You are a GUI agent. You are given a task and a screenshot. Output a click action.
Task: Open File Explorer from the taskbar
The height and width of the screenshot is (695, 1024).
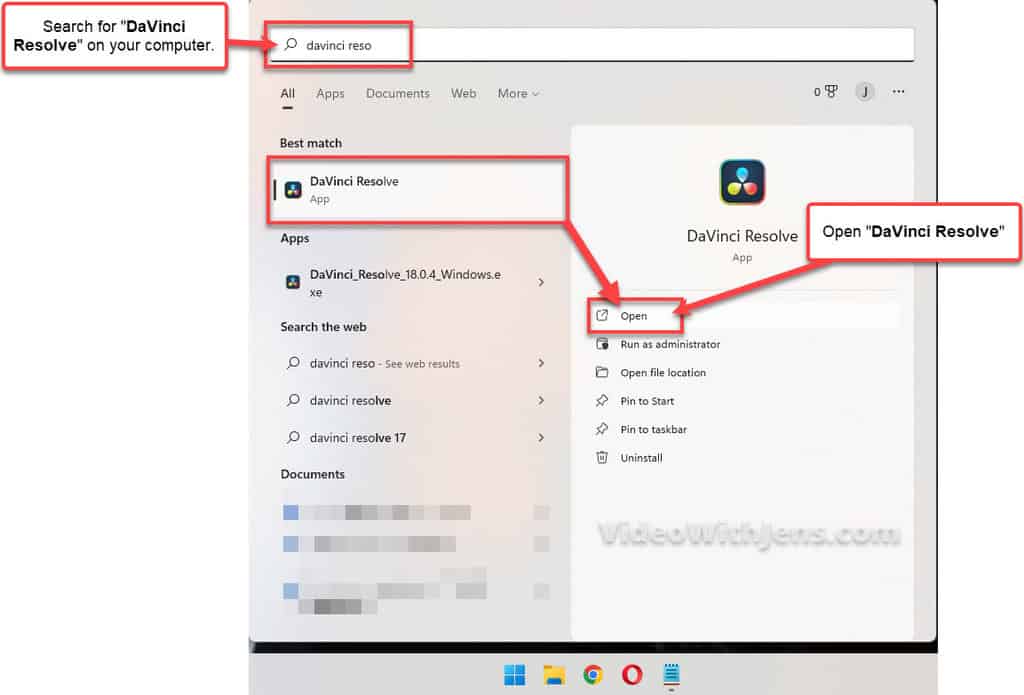[554, 675]
